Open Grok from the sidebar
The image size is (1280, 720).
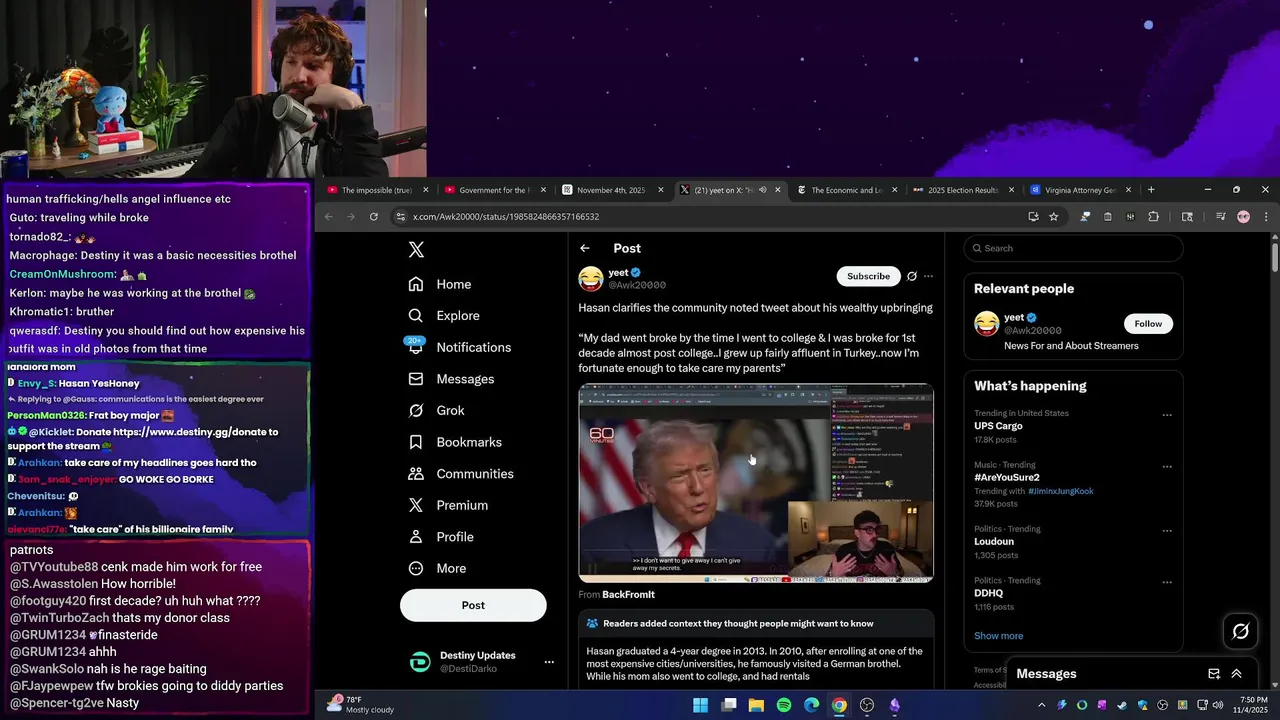(x=436, y=410)
